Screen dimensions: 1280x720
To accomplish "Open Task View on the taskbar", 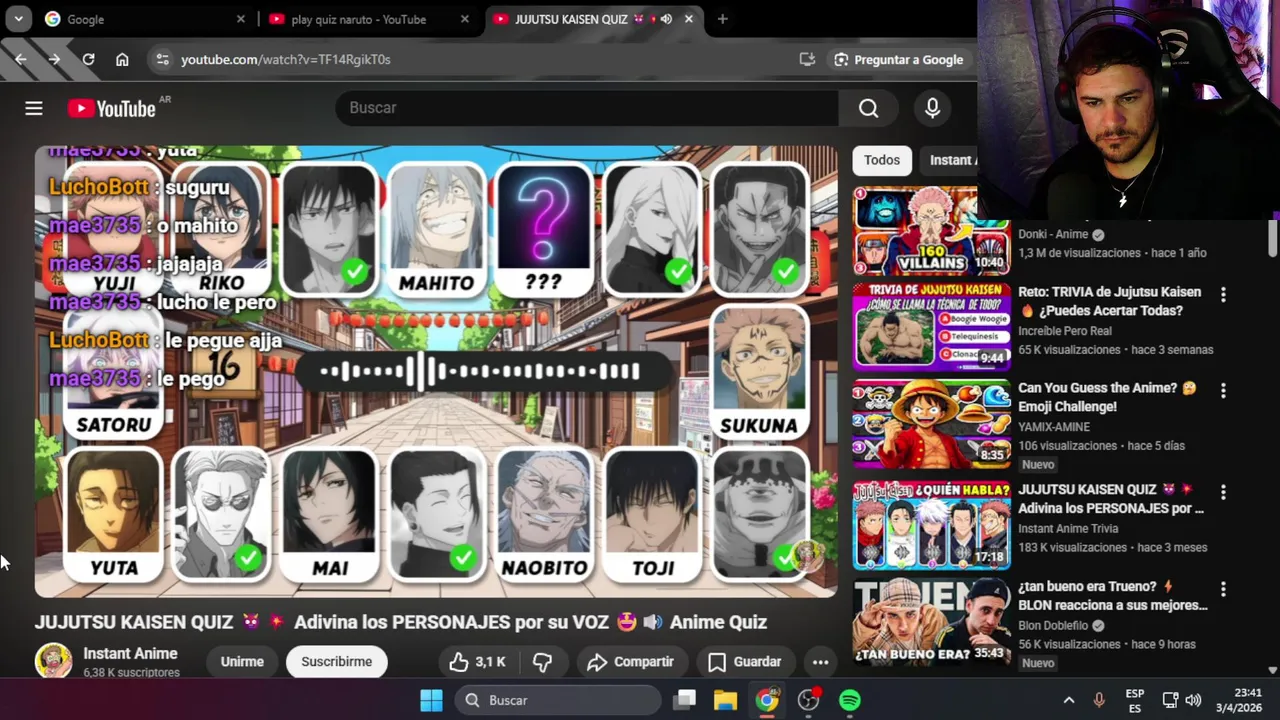I will [x=685, y=700].
